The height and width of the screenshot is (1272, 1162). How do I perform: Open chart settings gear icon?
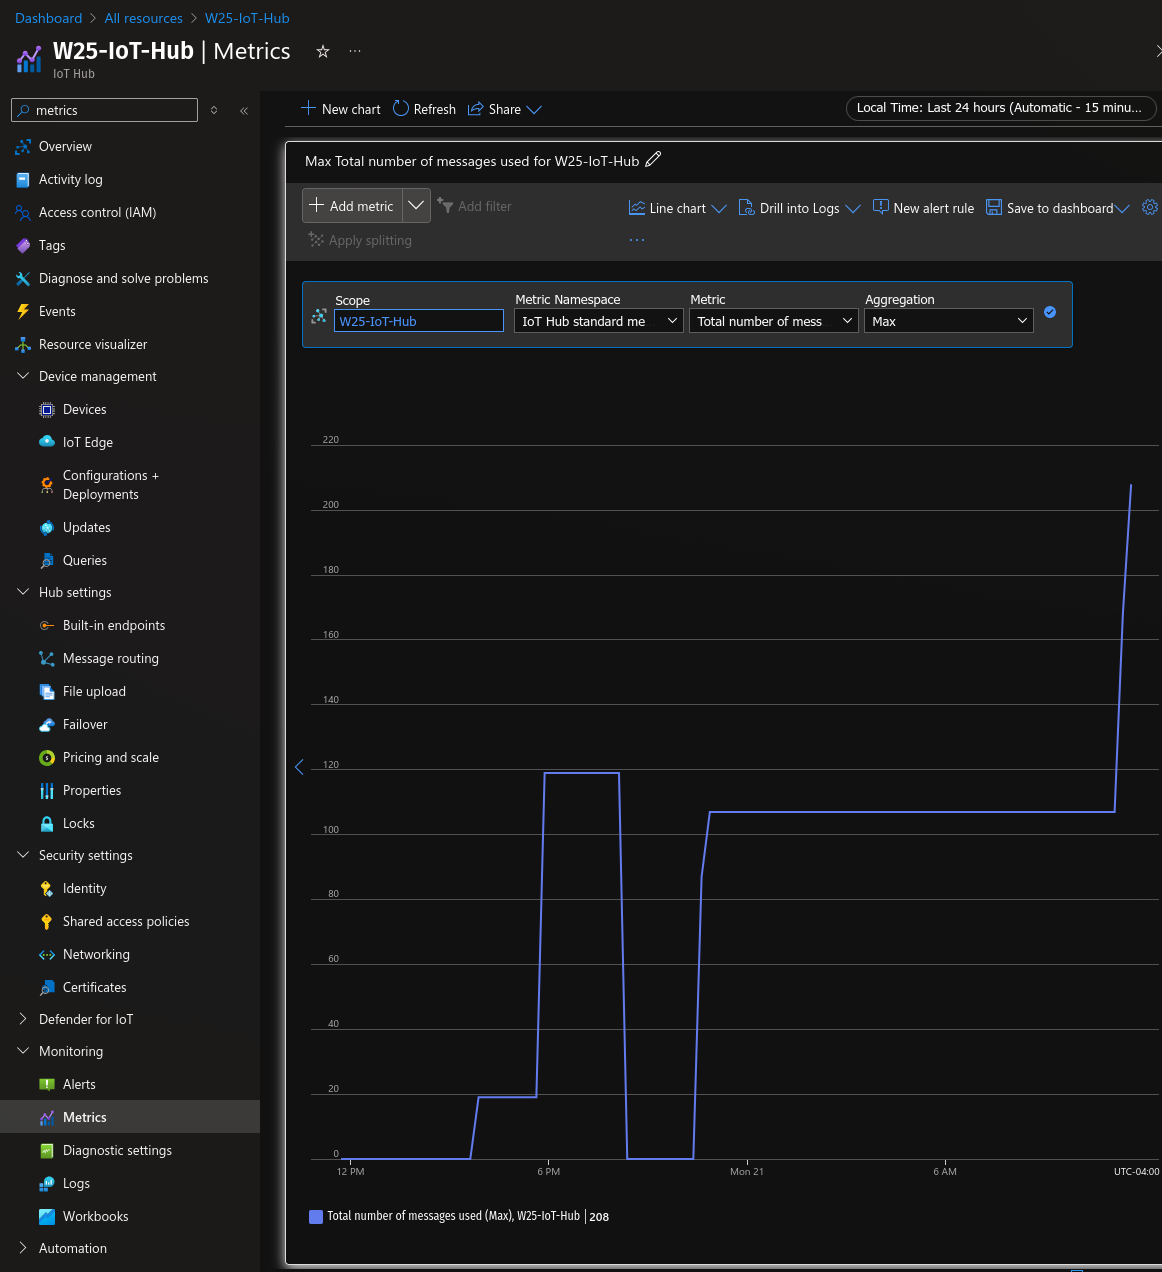click(x=1149, y=207)
